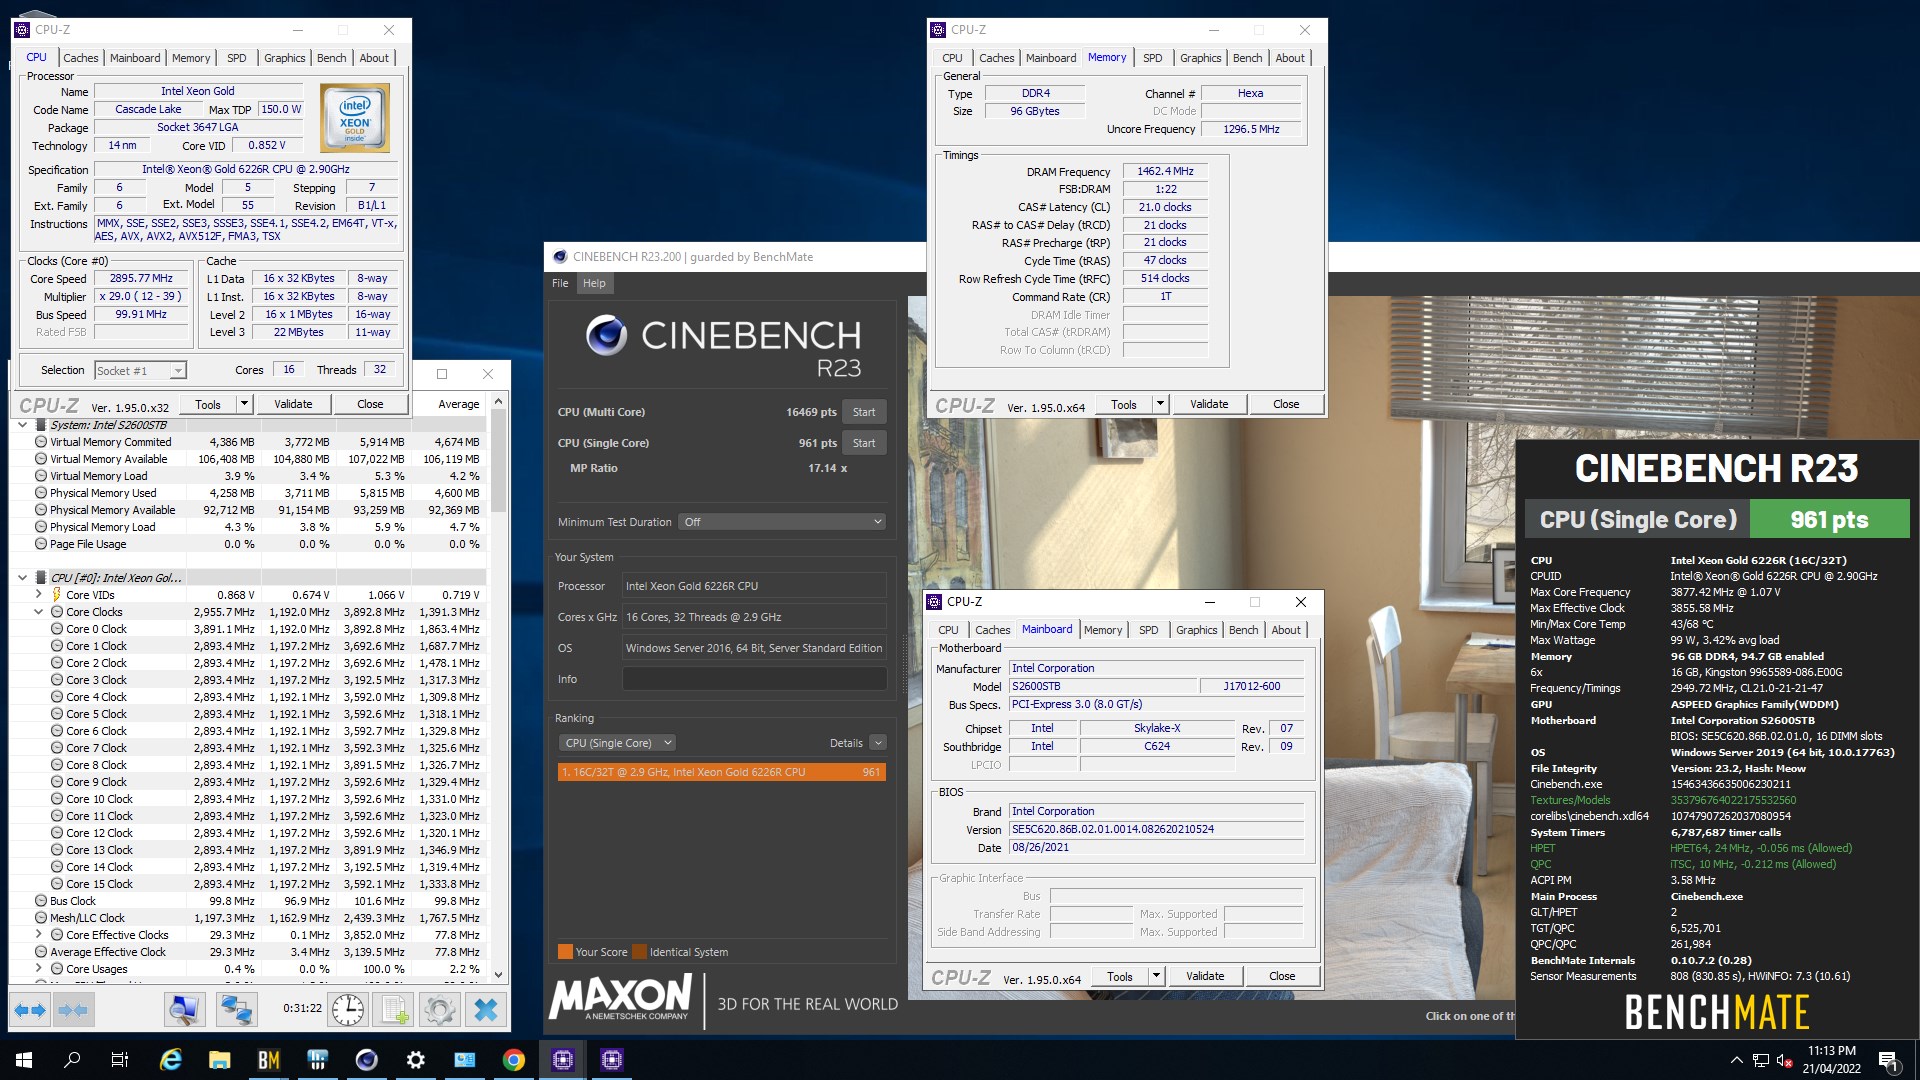Open the CPU (Single Core) ranking dropdown
This screenshot has height=1080, width=1920.
click(x=617, y=743)
